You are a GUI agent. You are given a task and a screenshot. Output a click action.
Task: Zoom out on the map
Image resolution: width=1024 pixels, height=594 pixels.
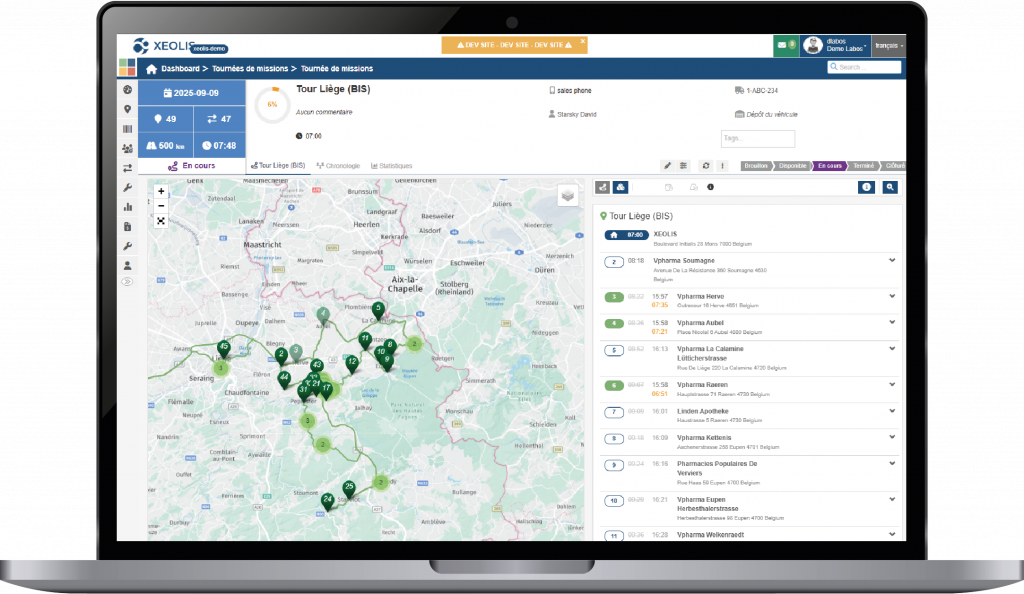(x=161, y=205)
